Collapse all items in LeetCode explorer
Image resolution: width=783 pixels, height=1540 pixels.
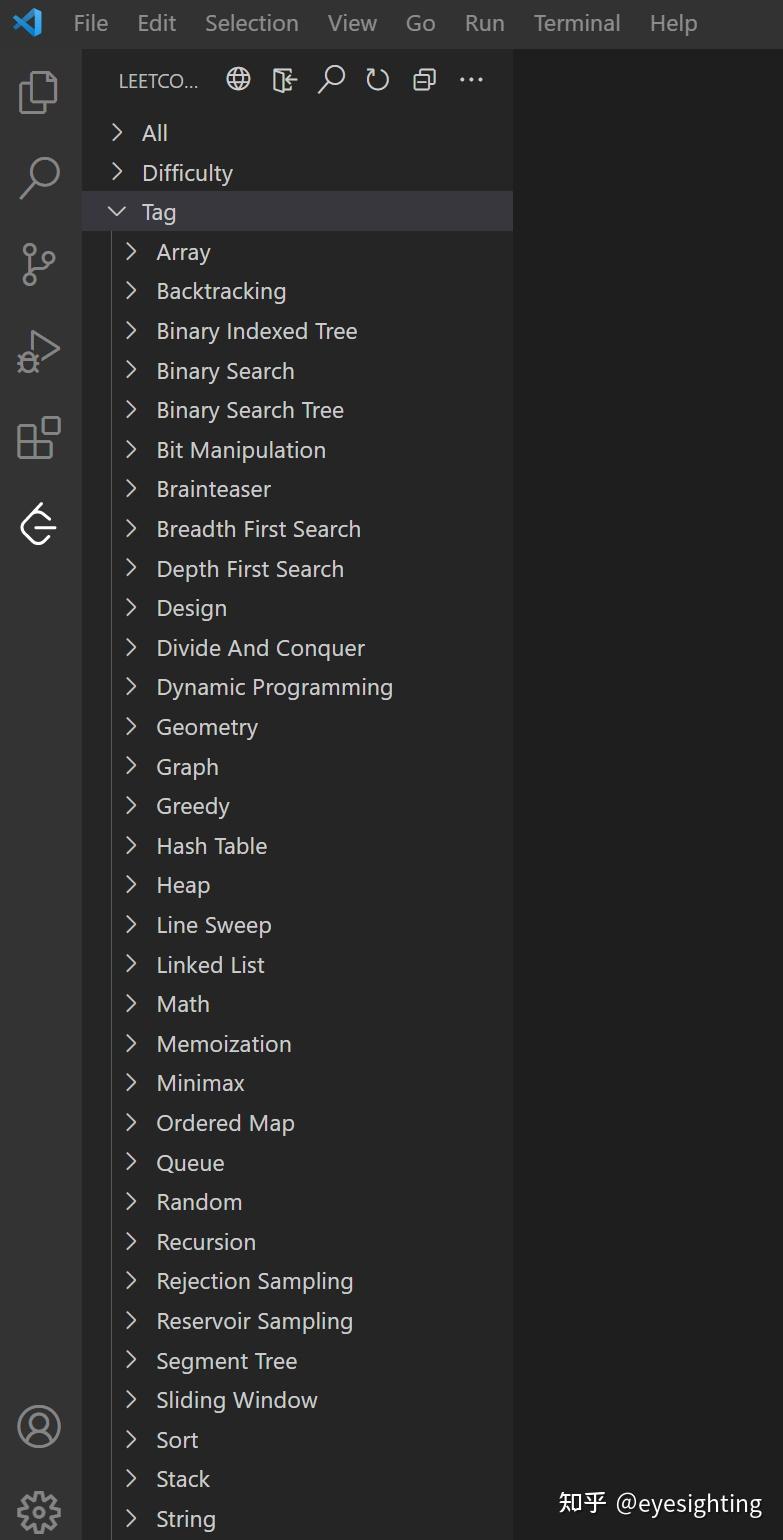[x=424, y=79]
